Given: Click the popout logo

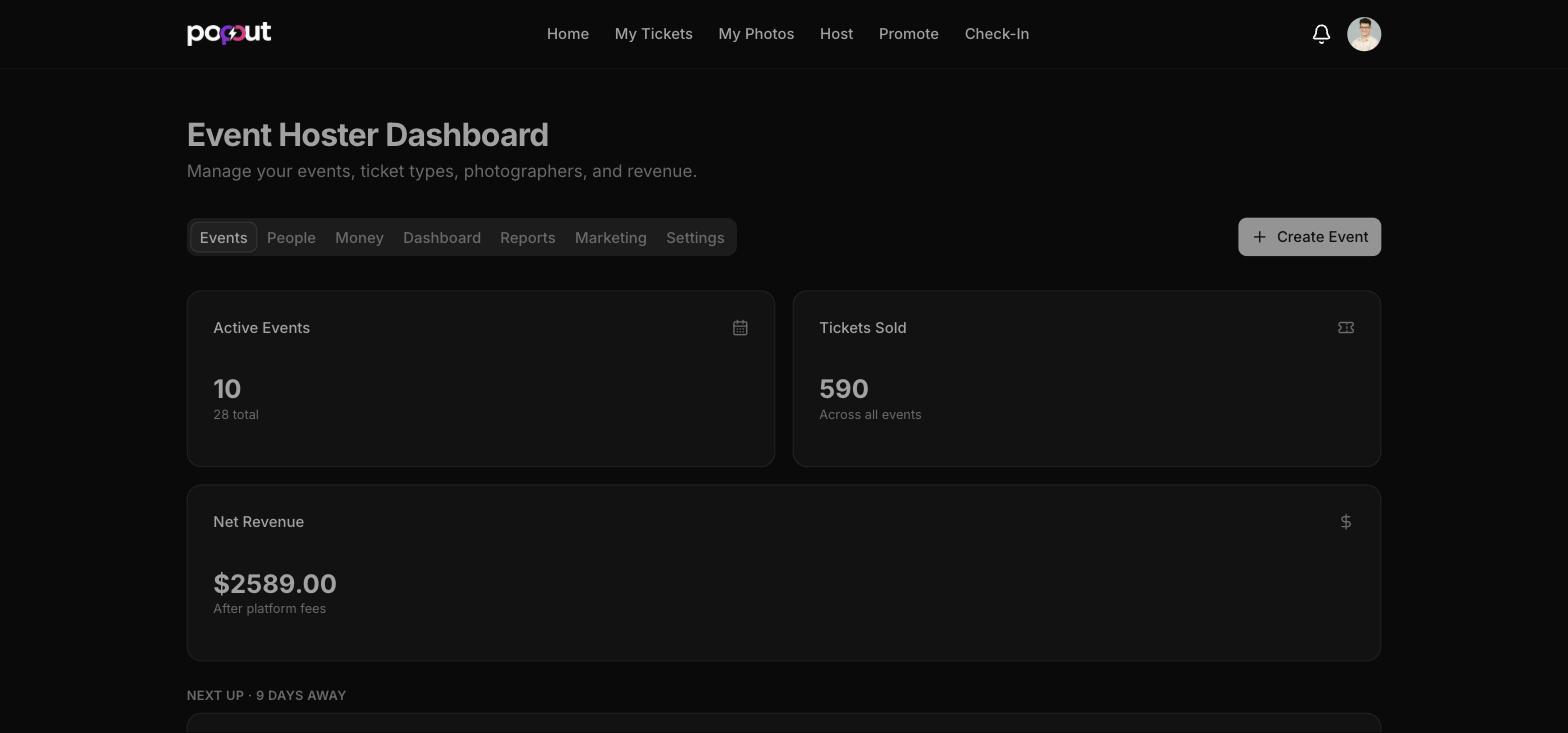Looking at the screenshot, I should [x=229, y=33].
